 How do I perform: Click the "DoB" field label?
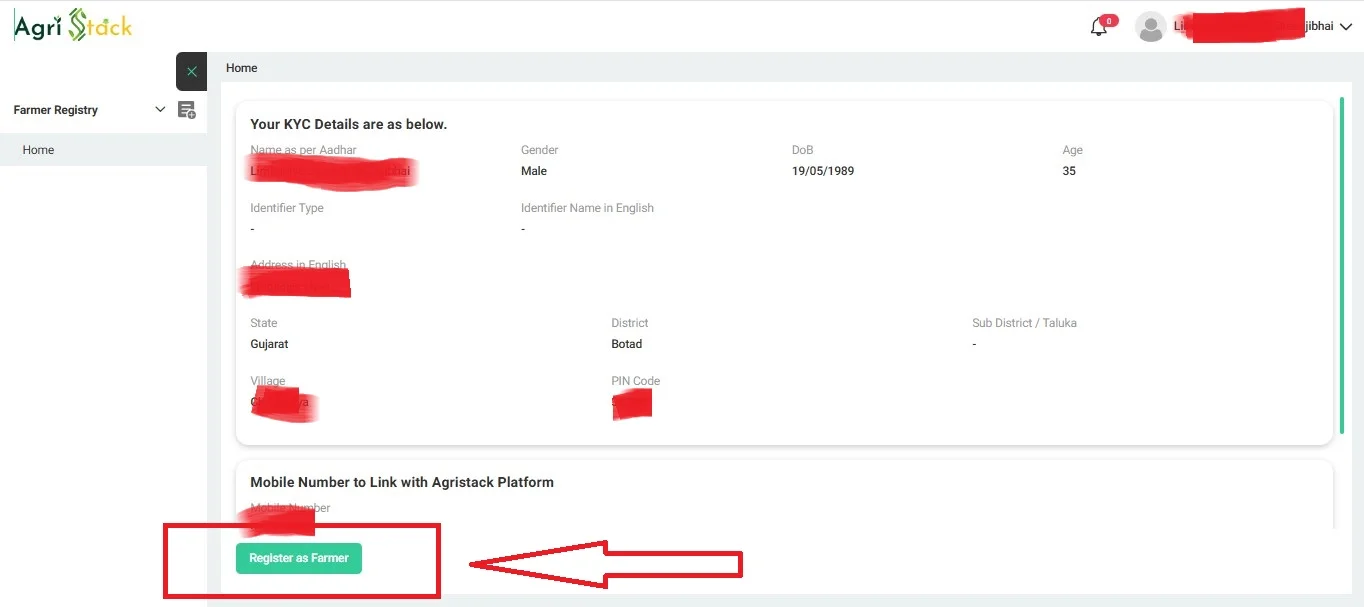(x=802, y=150)
